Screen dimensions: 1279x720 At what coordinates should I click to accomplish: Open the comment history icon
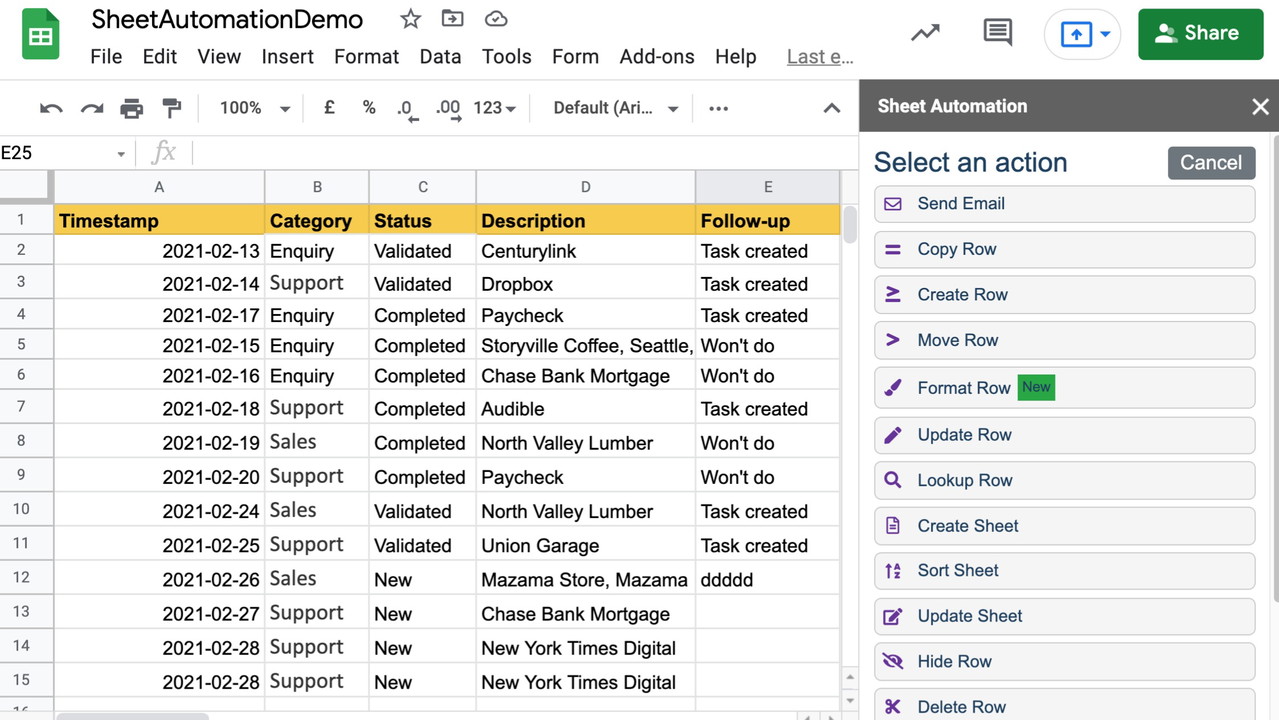click(x=997, y=33)
